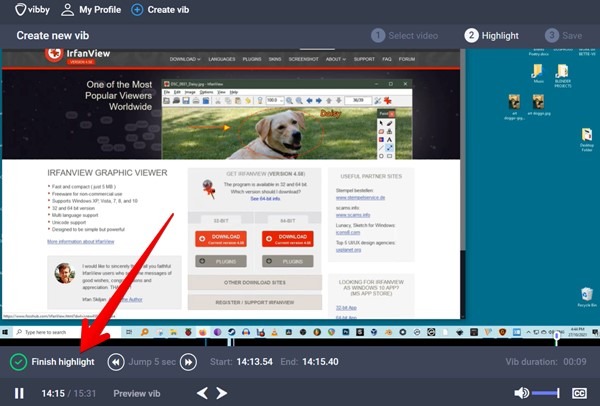This screenshot has width=600, height=406.
Task: Open the stempelservice partner link
Action: point(360,197)
